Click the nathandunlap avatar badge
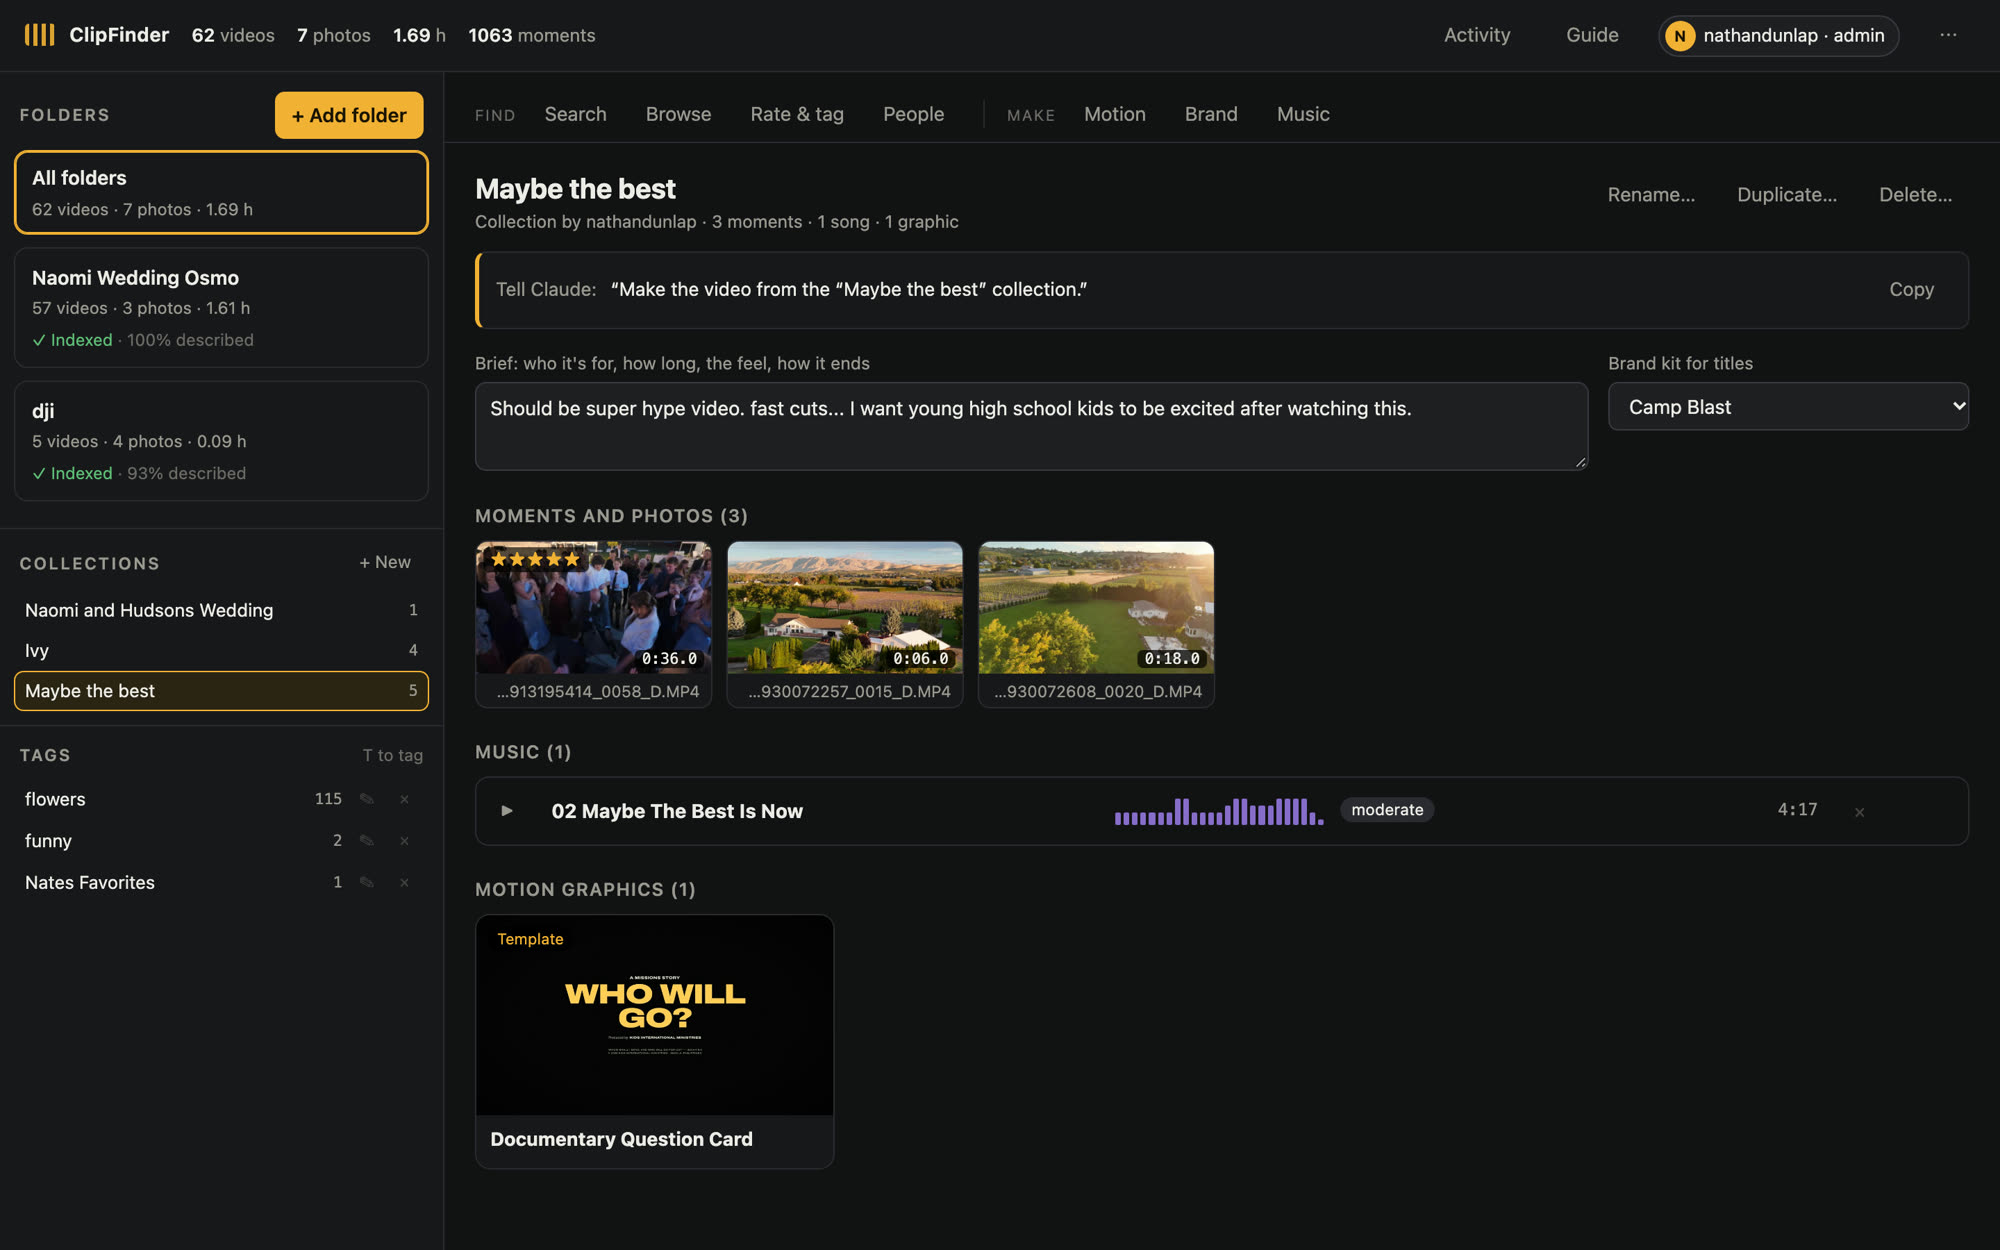The width and height of the screenshot is (2000, 1250). pyautogui.click(x=1680, y=36)
